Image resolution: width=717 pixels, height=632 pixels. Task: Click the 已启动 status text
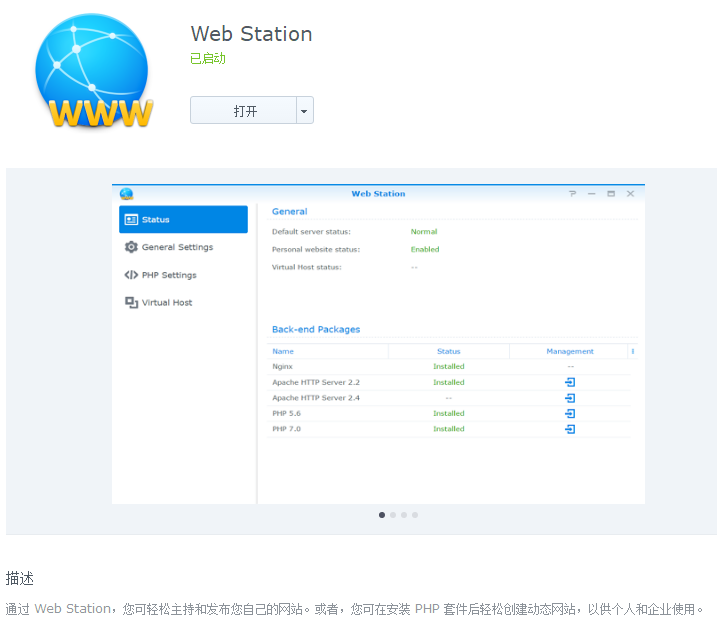point(208,59)
